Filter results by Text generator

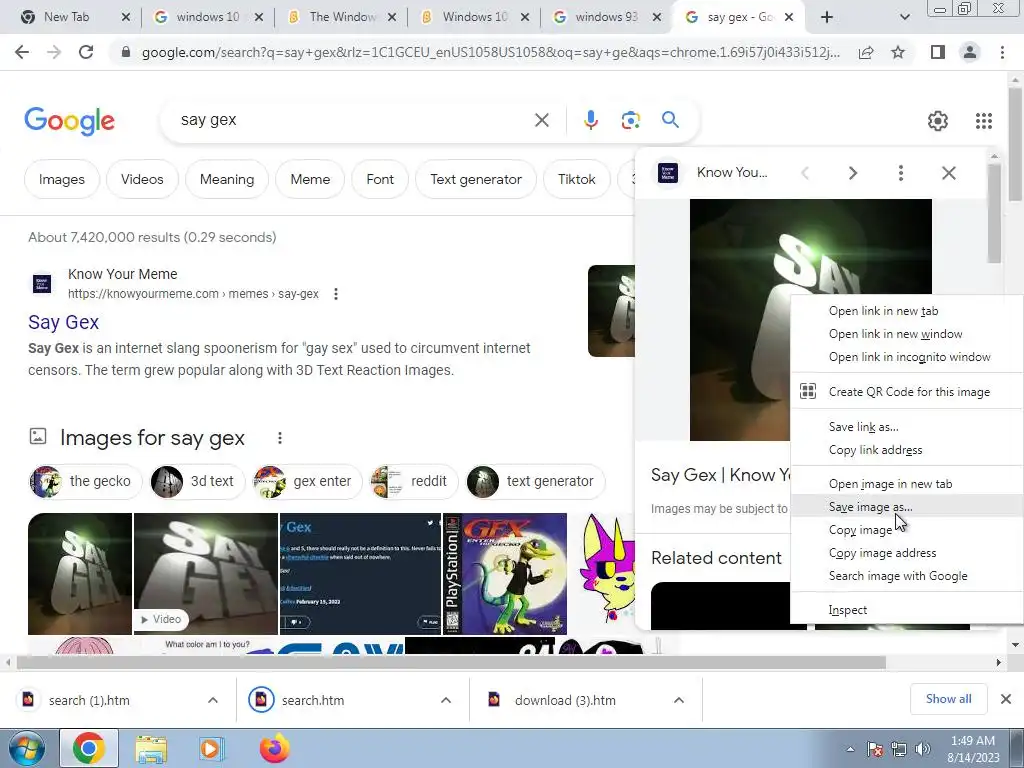(x=475, y=179)
